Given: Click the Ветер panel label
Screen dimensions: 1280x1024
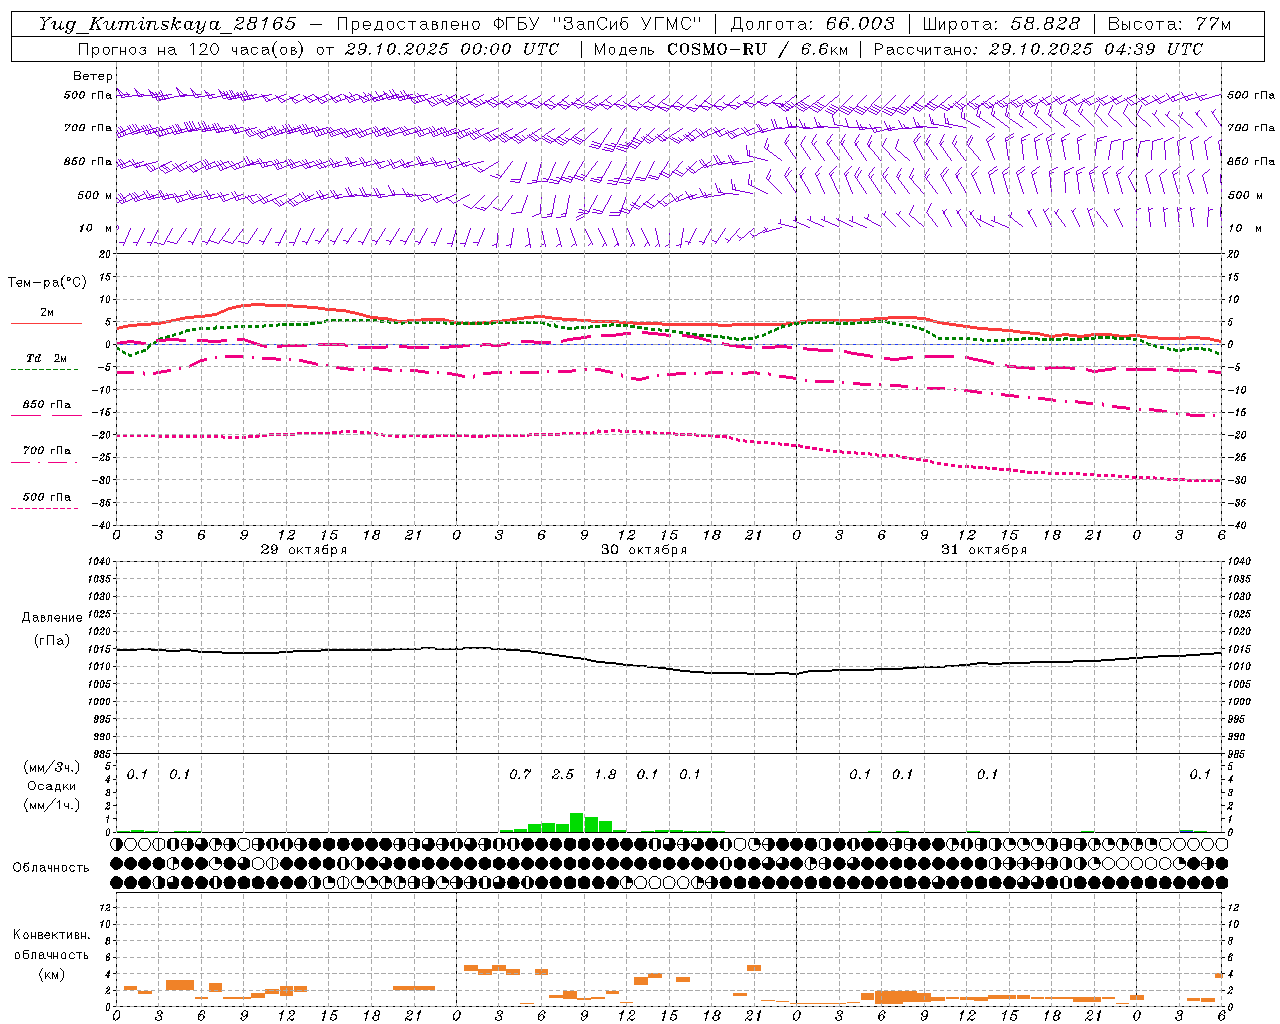Looking at the screenshot, I should click(x=93, y=76).
